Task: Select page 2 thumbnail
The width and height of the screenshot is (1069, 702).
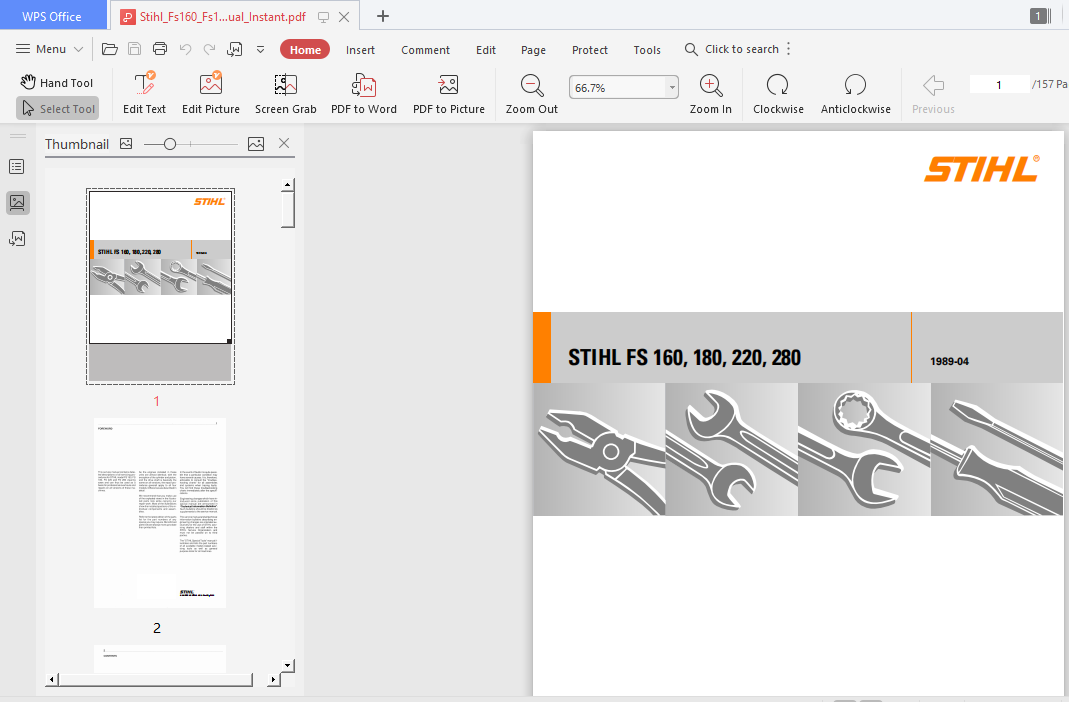Action: point(160,513)
